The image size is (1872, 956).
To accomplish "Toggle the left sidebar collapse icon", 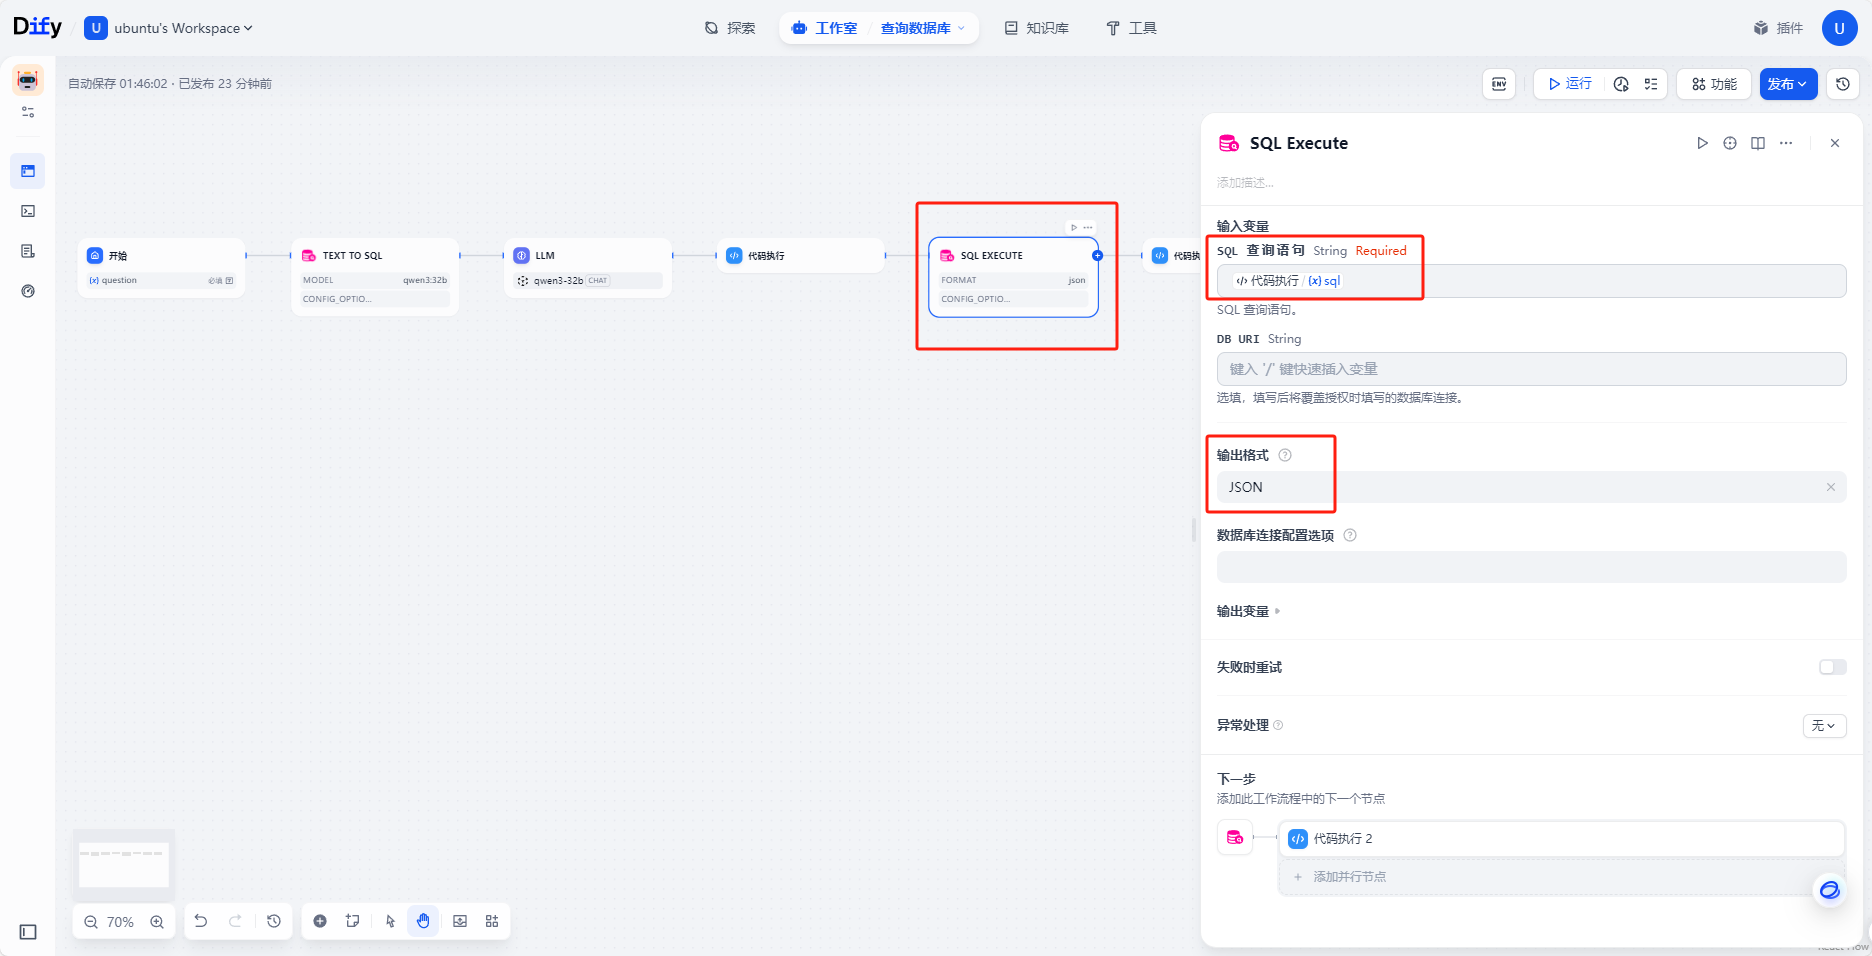I will (28, 932).
